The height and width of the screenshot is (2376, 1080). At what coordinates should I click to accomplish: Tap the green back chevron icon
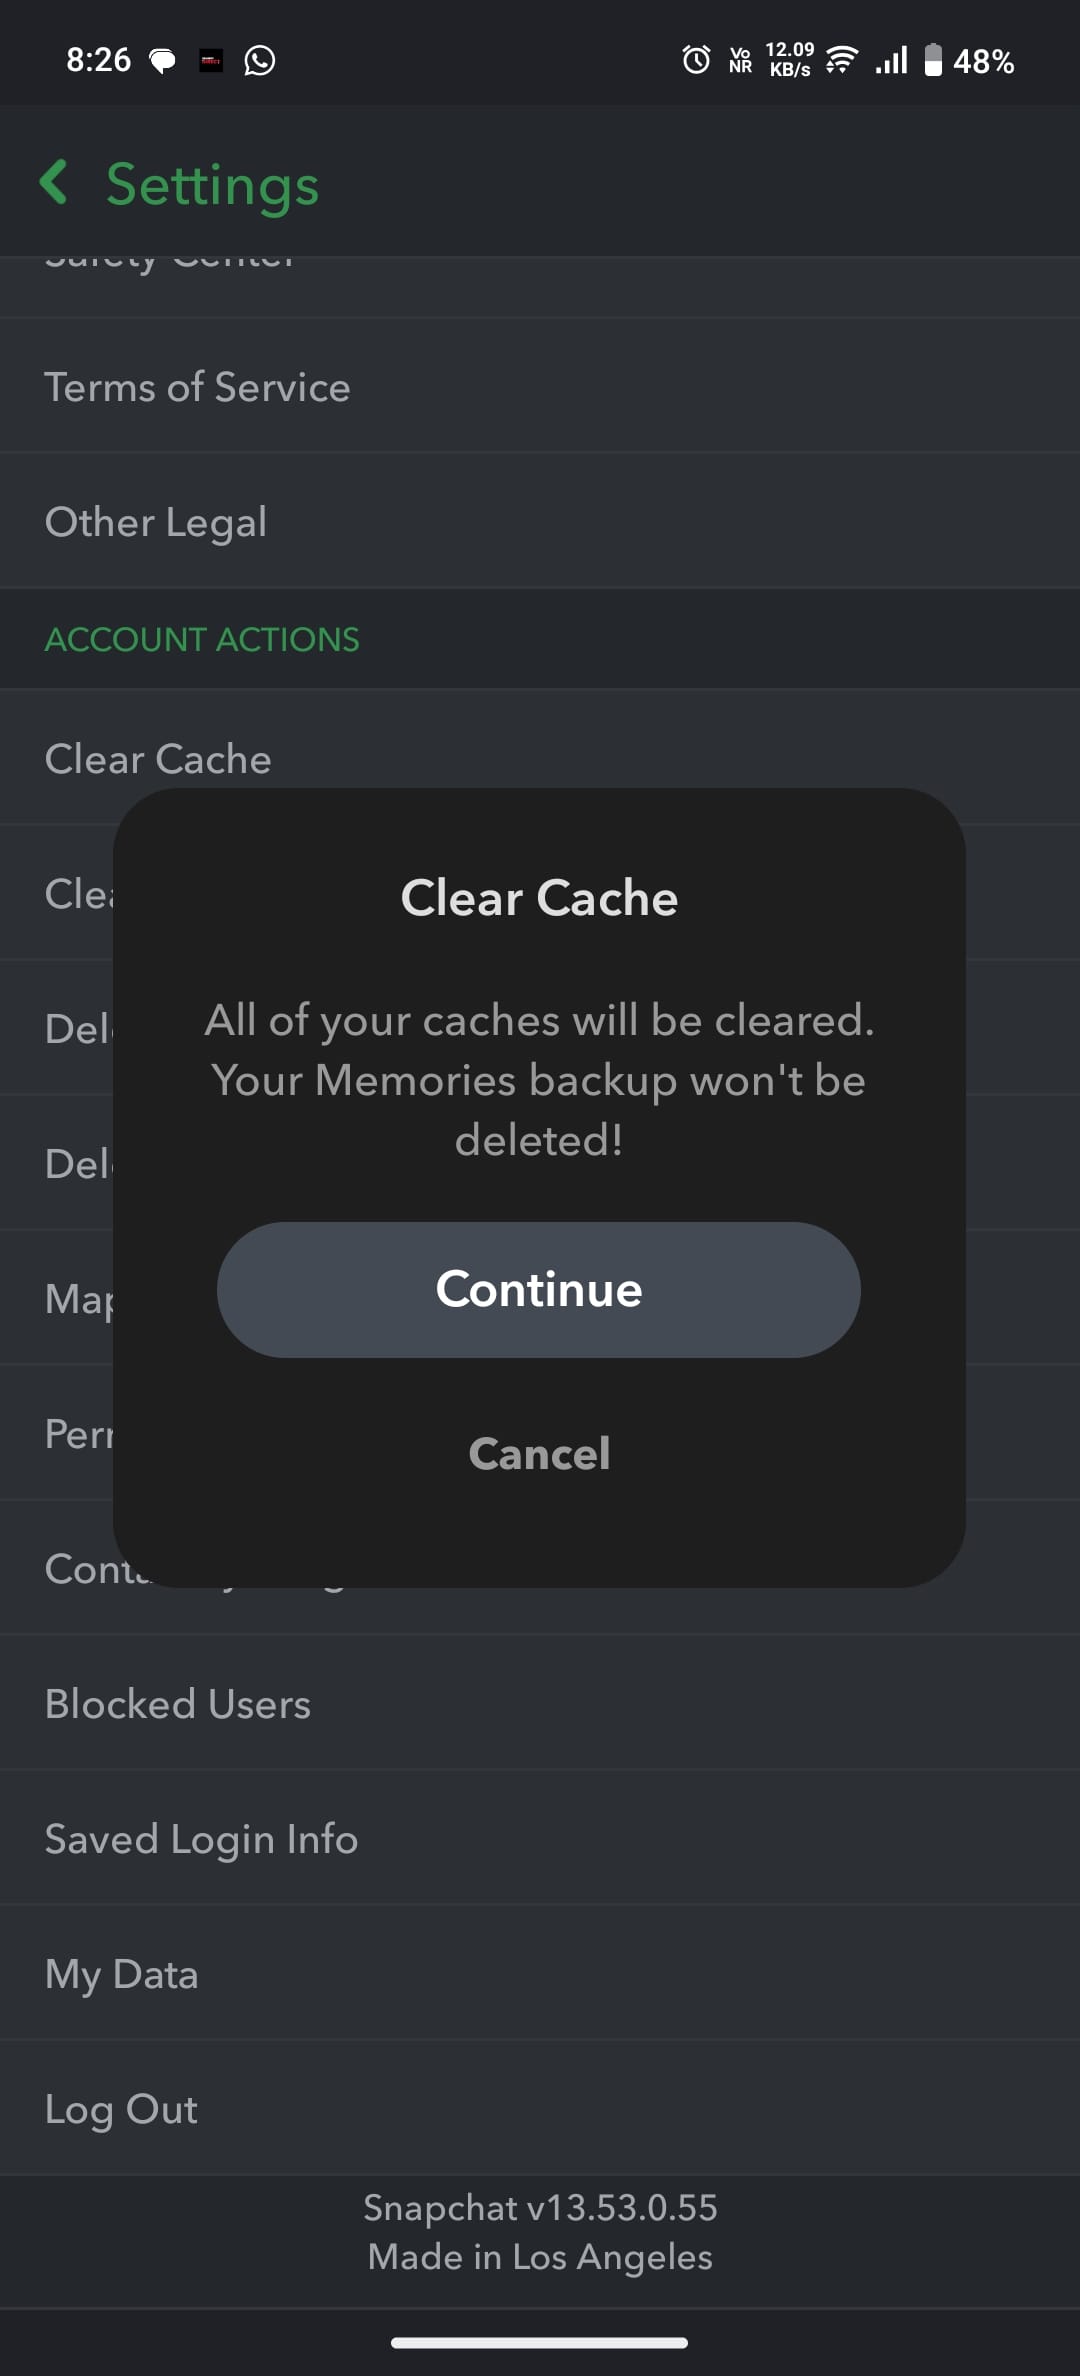(54, 183)
